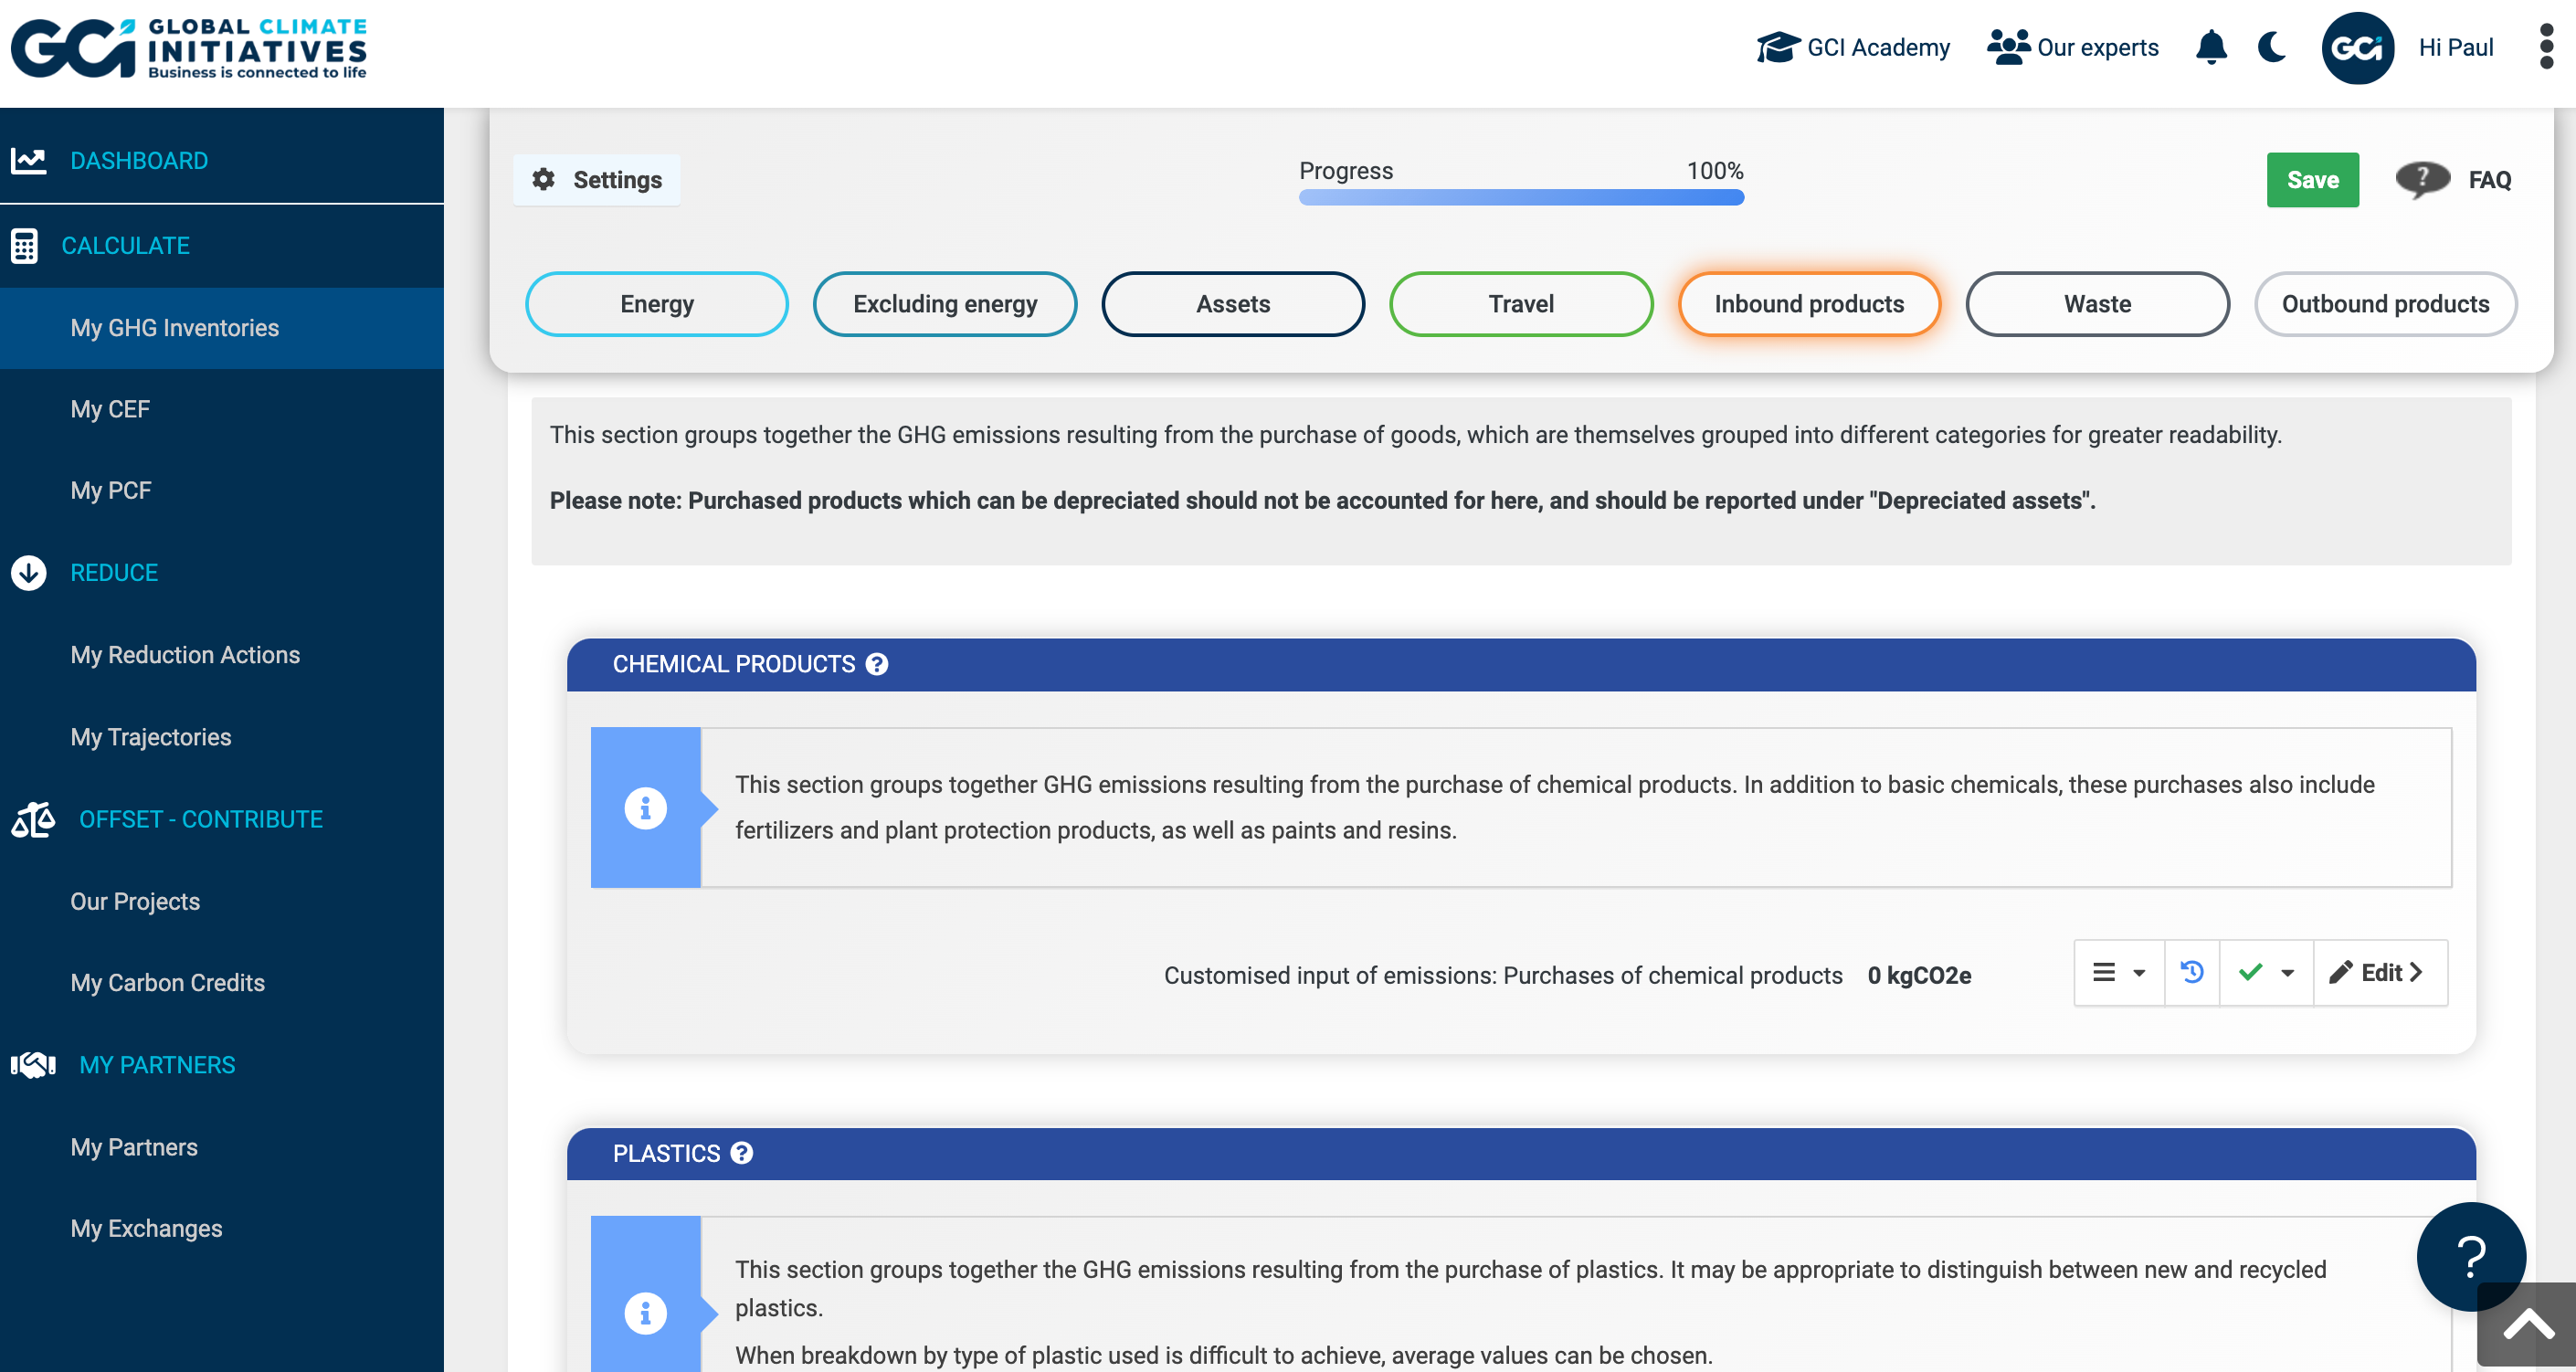This screenshot has height=1372, width=2576.
Task: Open the list options dropdown
Action: point(2119,972)
